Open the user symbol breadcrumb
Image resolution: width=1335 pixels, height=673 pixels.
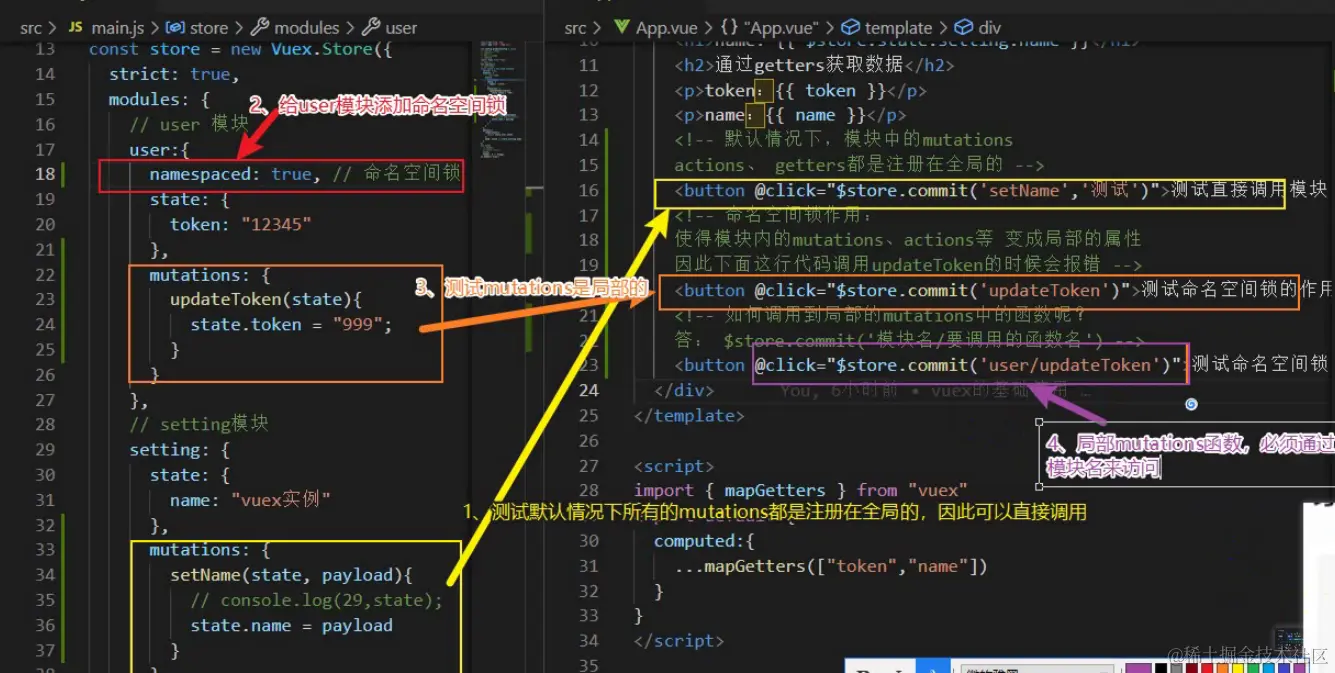[x=390, y=28]
